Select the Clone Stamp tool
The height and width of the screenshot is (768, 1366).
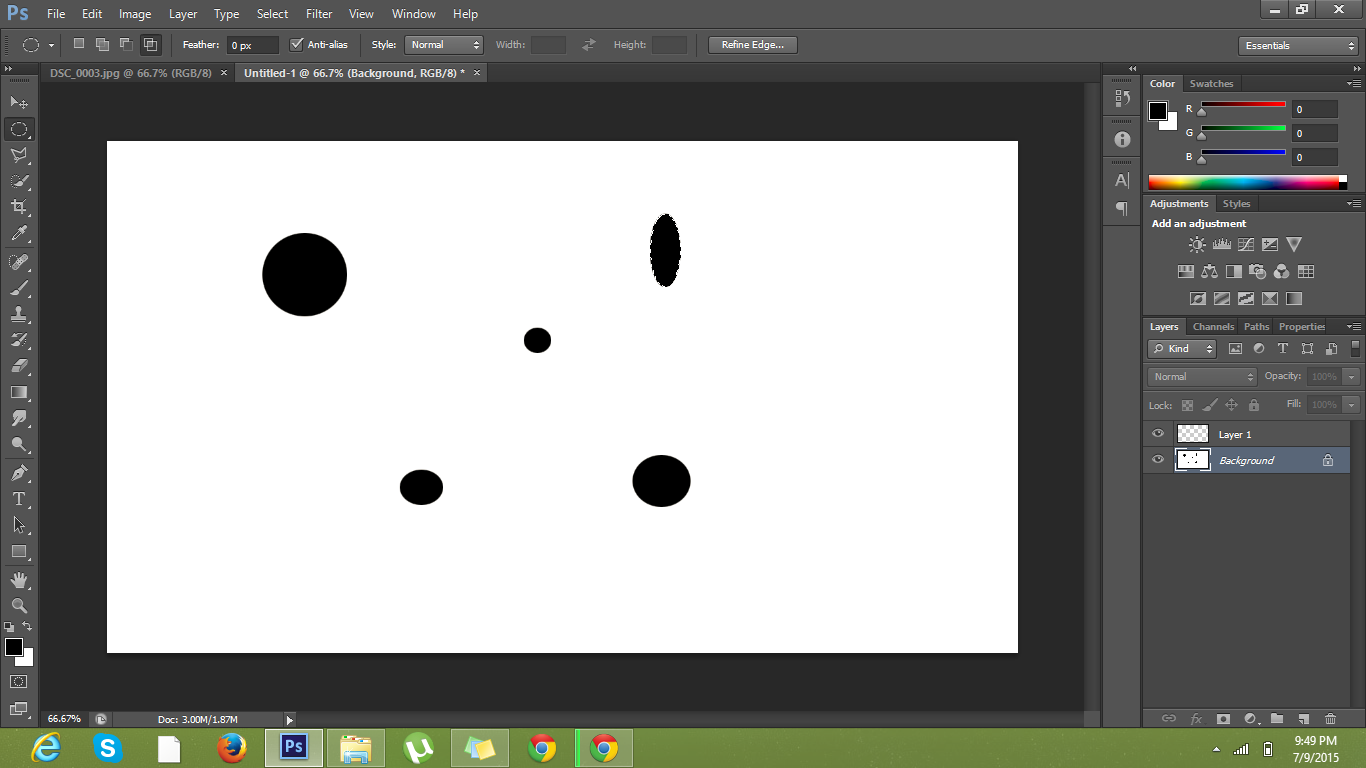pyautogui.click(x=19, y=314)
